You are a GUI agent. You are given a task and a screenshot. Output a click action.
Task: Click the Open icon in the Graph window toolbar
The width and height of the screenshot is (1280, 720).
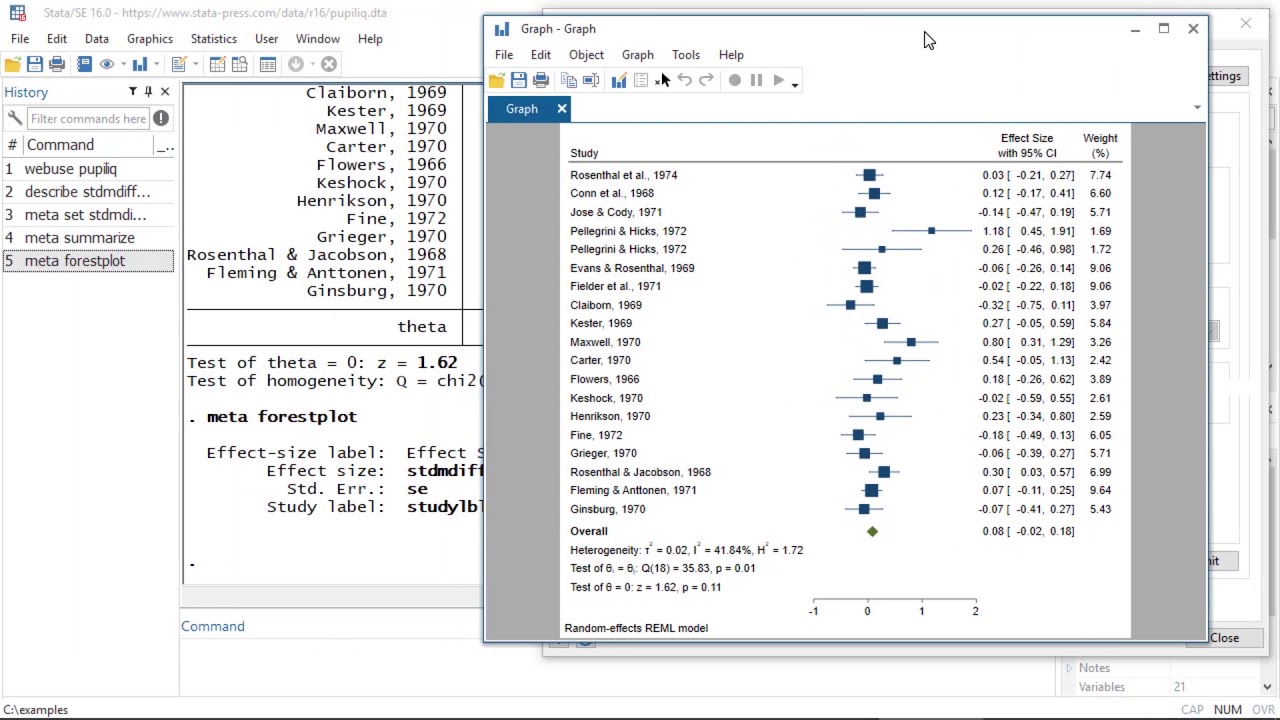pyautogui.click(x=497, y=81)
